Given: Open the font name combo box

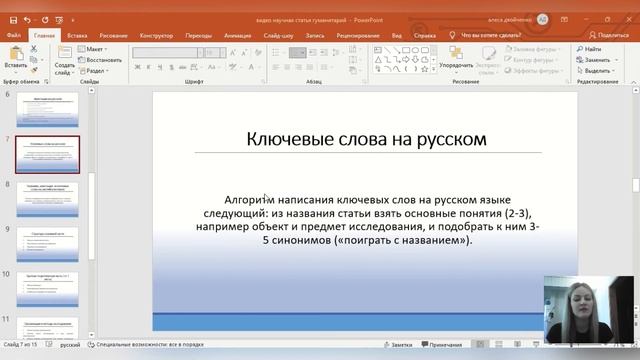Looking at the screenshot, I should tap(168, 53).
